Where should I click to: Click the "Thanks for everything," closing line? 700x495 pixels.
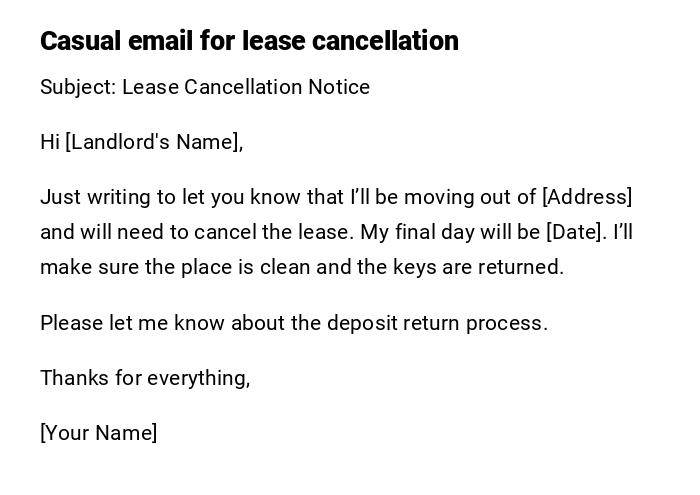[x=145, y=378]
